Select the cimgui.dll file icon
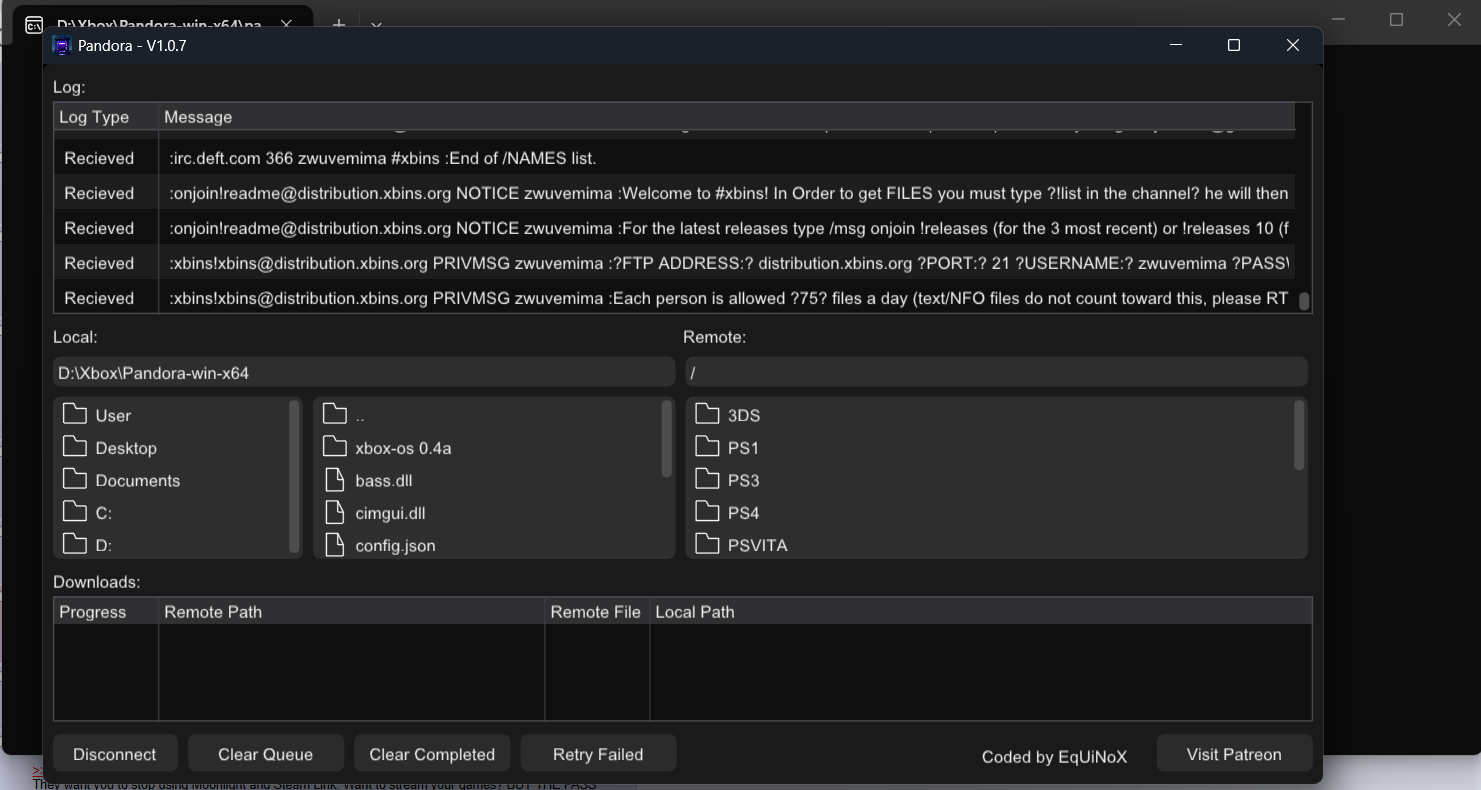The height and width of the screenshot is (790, 1481). pos(335,513)
